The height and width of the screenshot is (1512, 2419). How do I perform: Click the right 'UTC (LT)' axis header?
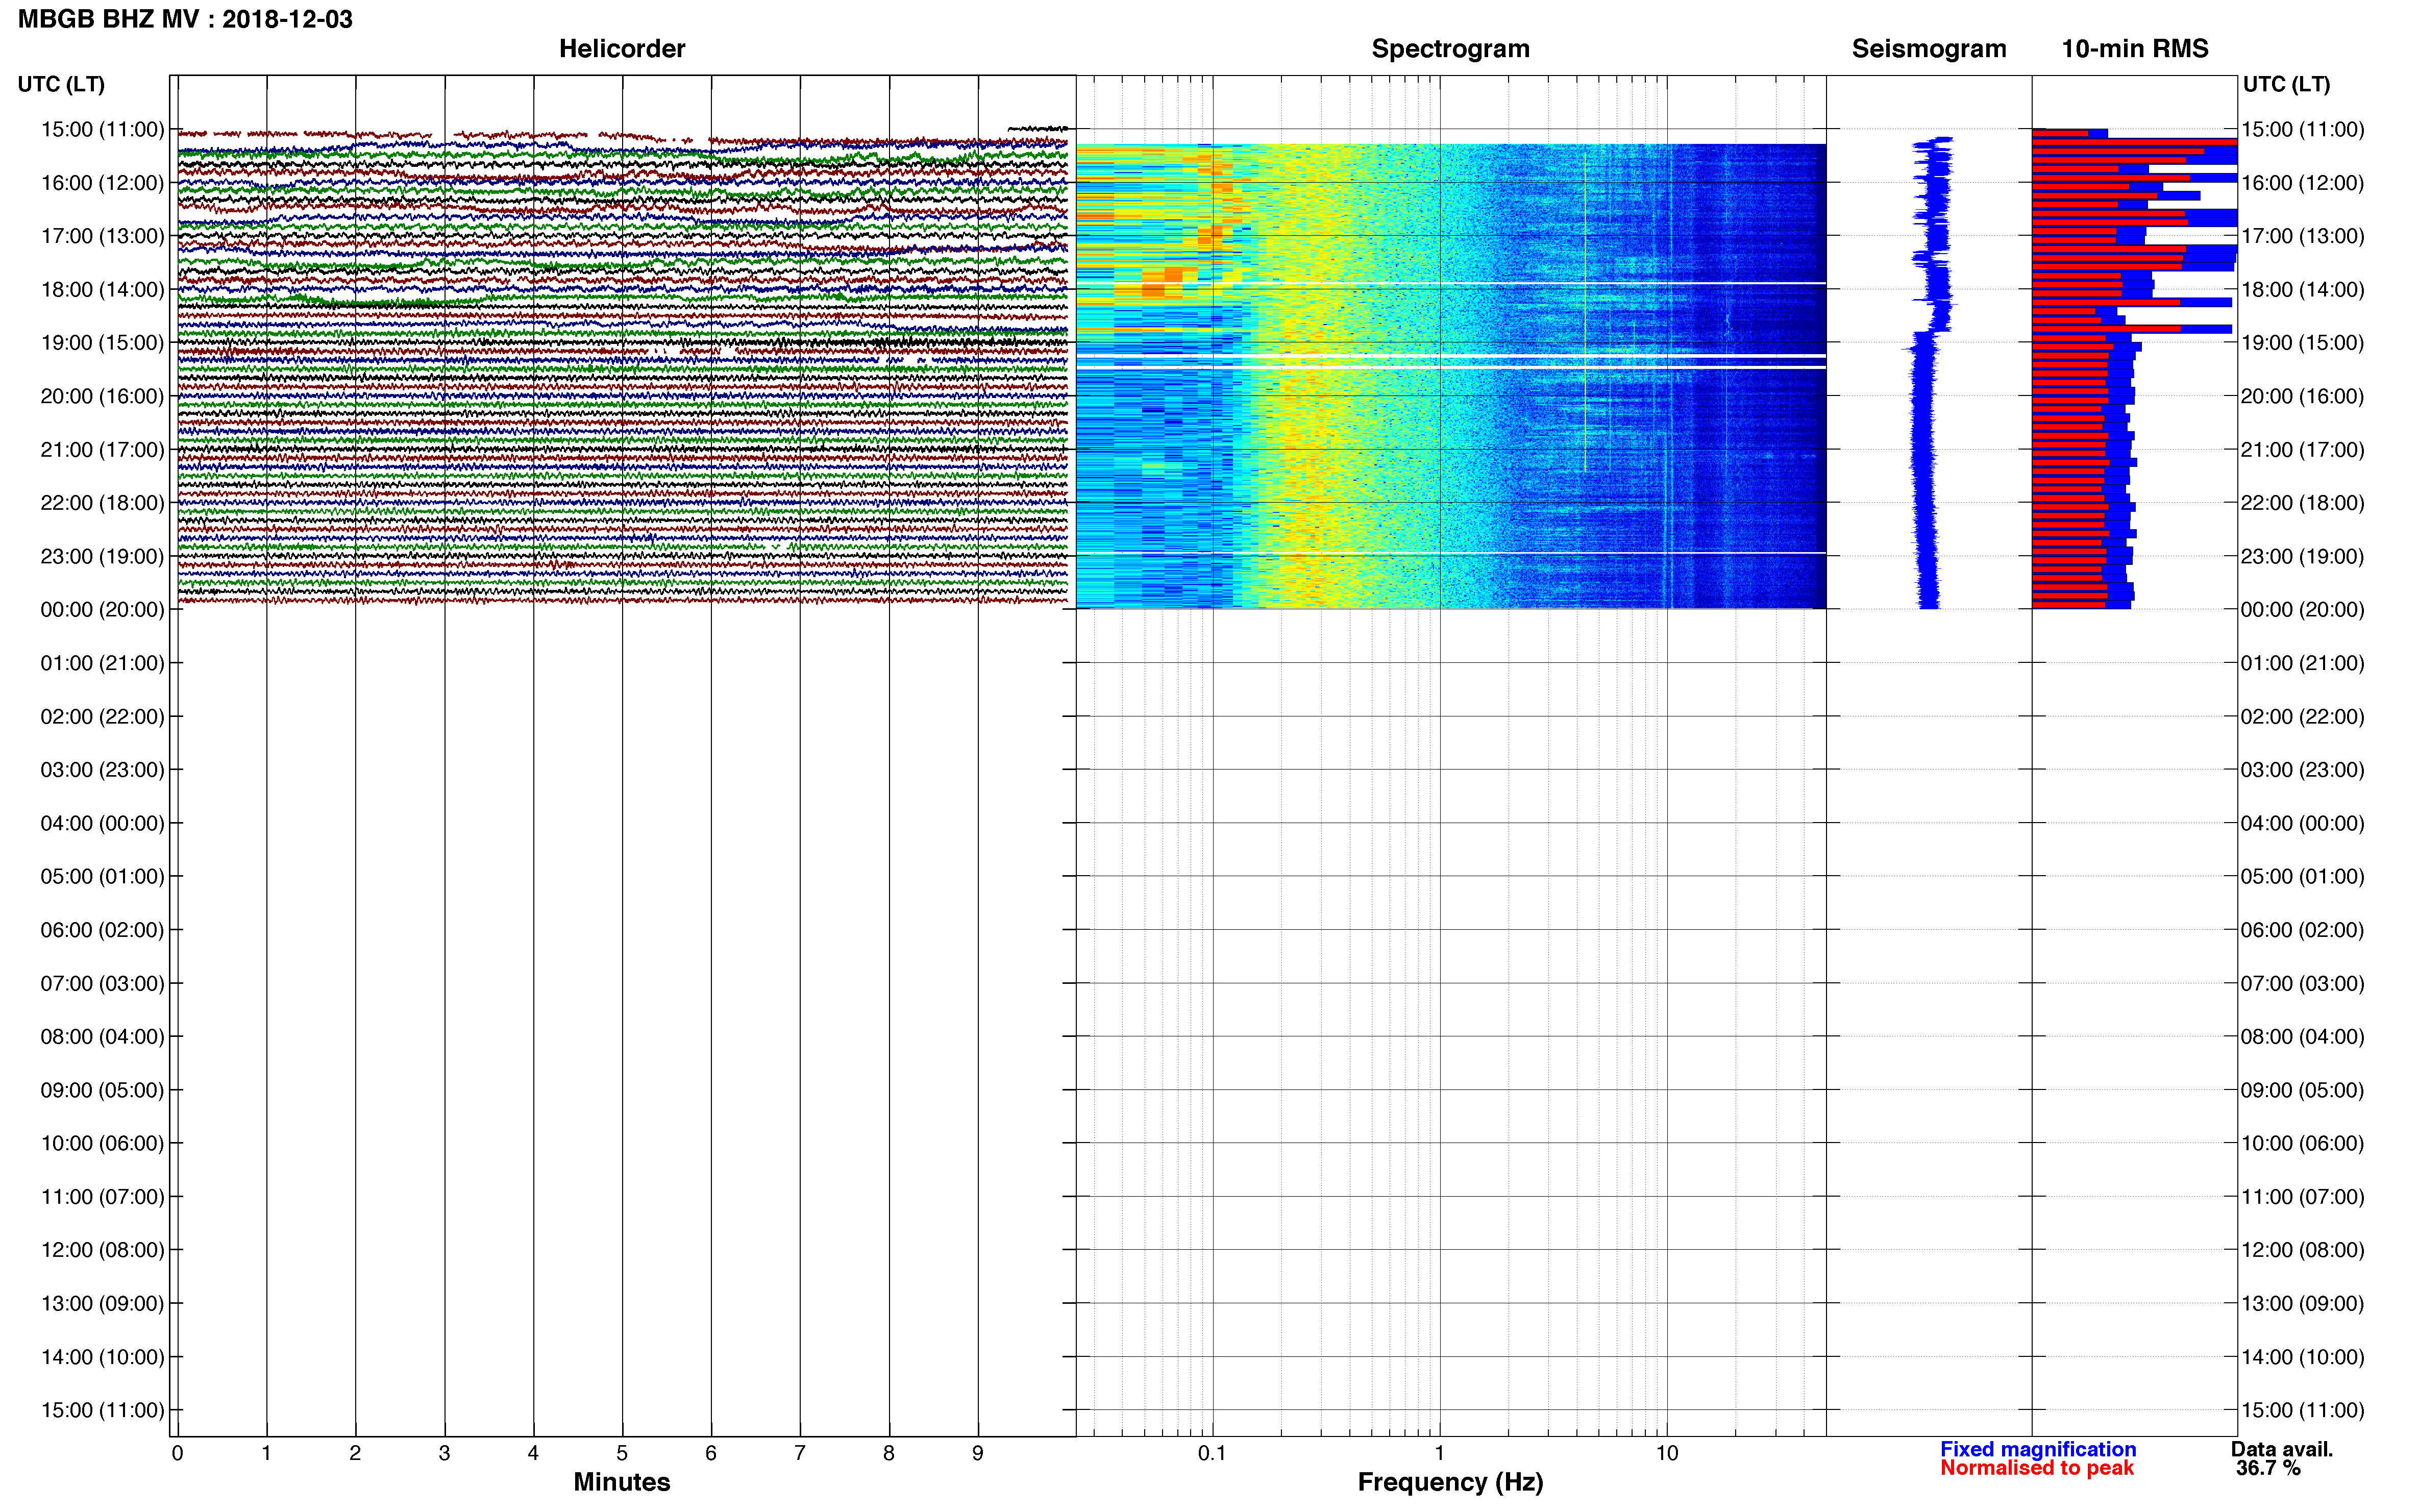point(2286,84)
